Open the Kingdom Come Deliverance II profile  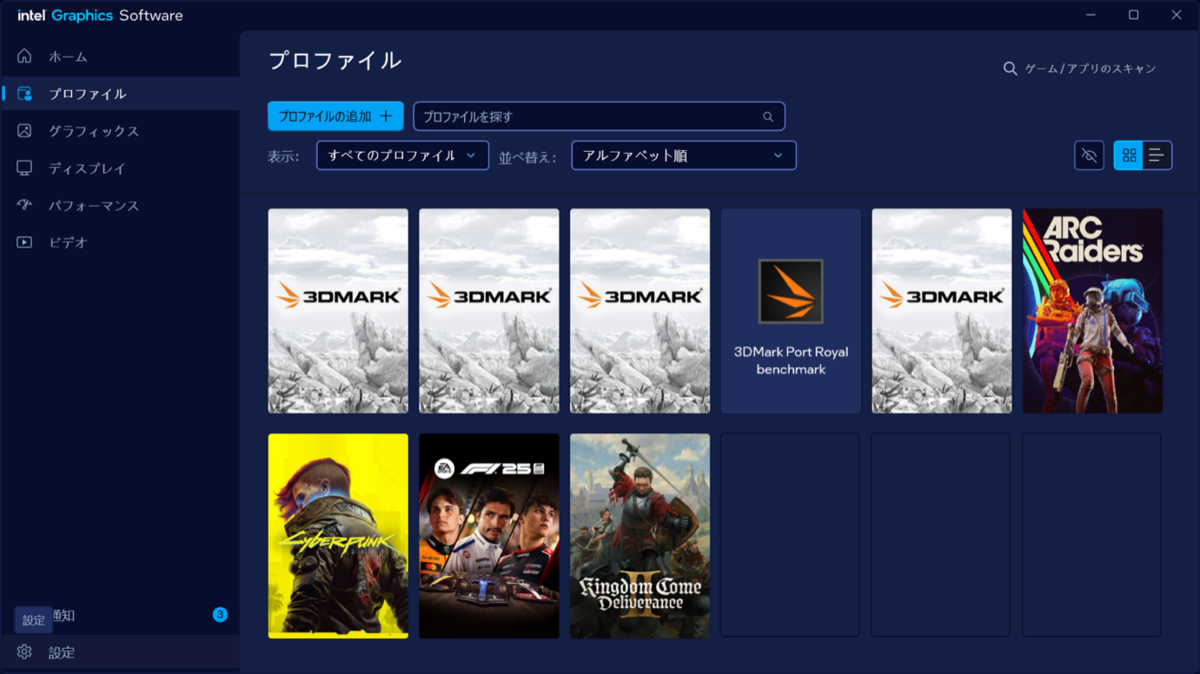[x=640, y=536]
